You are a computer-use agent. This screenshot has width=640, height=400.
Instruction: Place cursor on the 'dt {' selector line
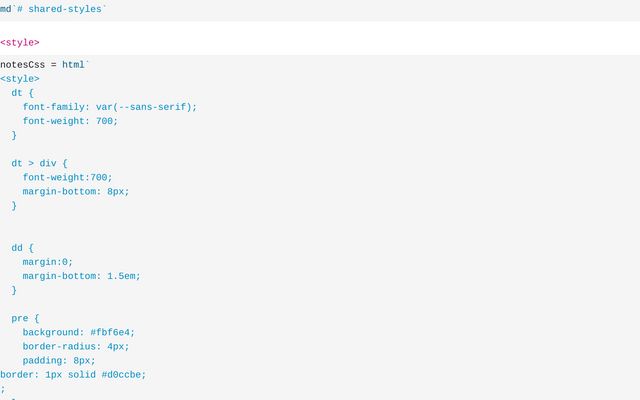(22, 93)
